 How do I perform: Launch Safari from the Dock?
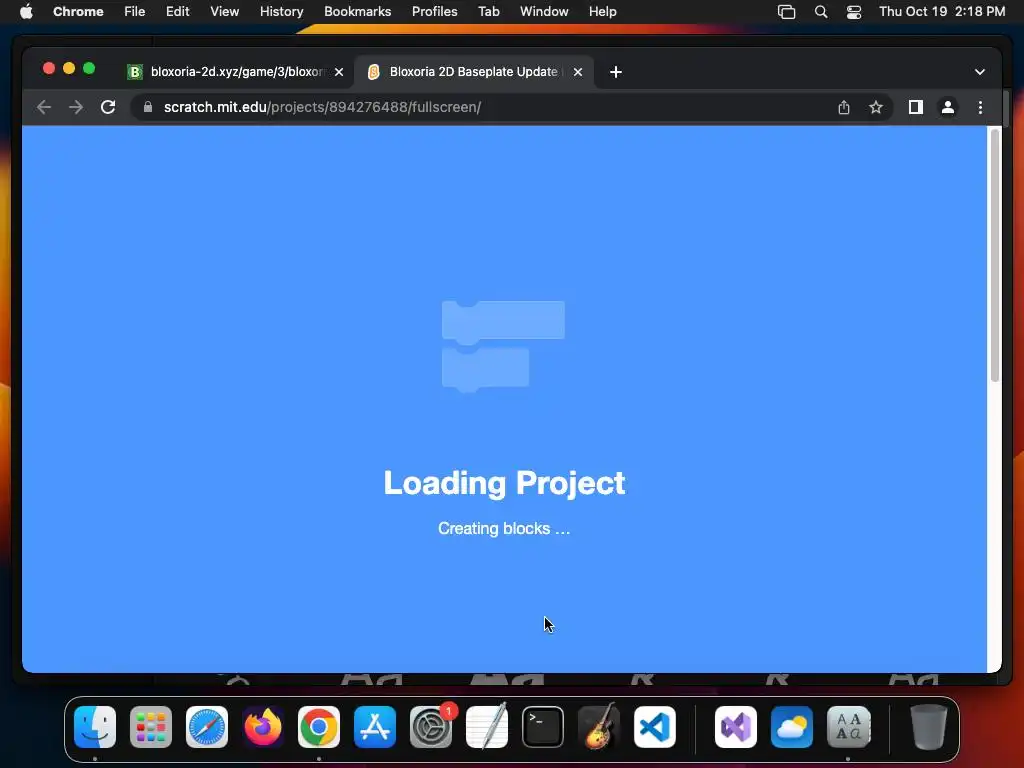(207, 727)
